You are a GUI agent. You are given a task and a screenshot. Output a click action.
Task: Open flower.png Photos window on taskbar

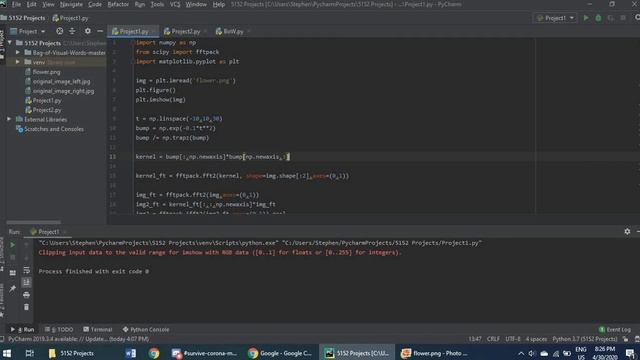pos(434,353)
